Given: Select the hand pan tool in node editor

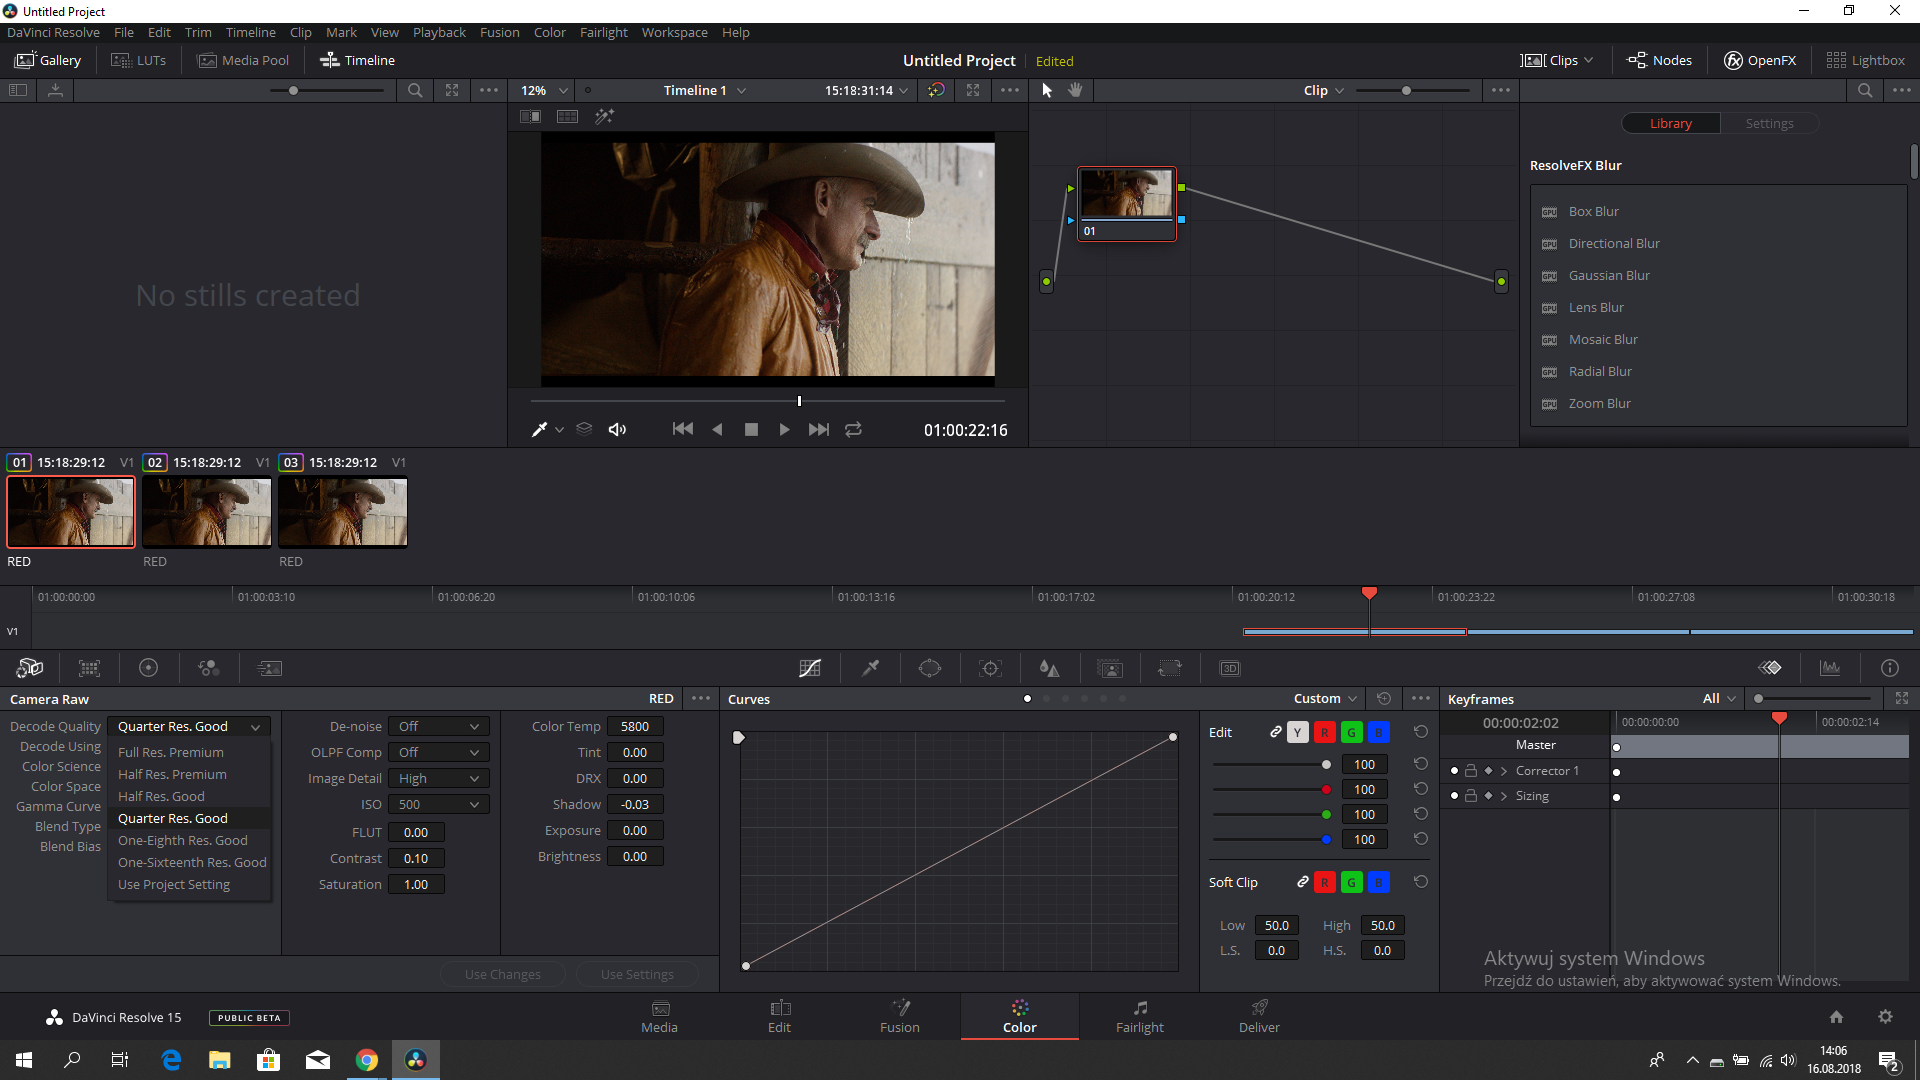Looking at the screenshot, I should point(1075,90).
